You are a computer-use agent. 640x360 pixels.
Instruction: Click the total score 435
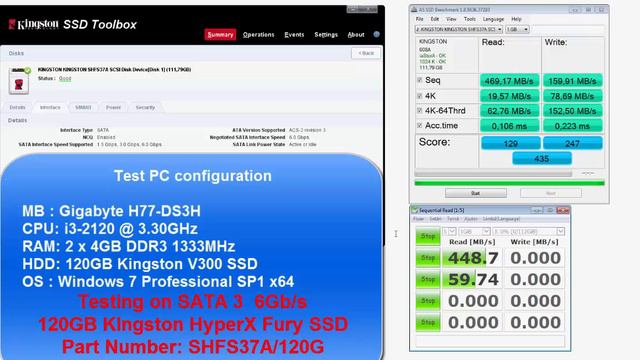point(542,158)
